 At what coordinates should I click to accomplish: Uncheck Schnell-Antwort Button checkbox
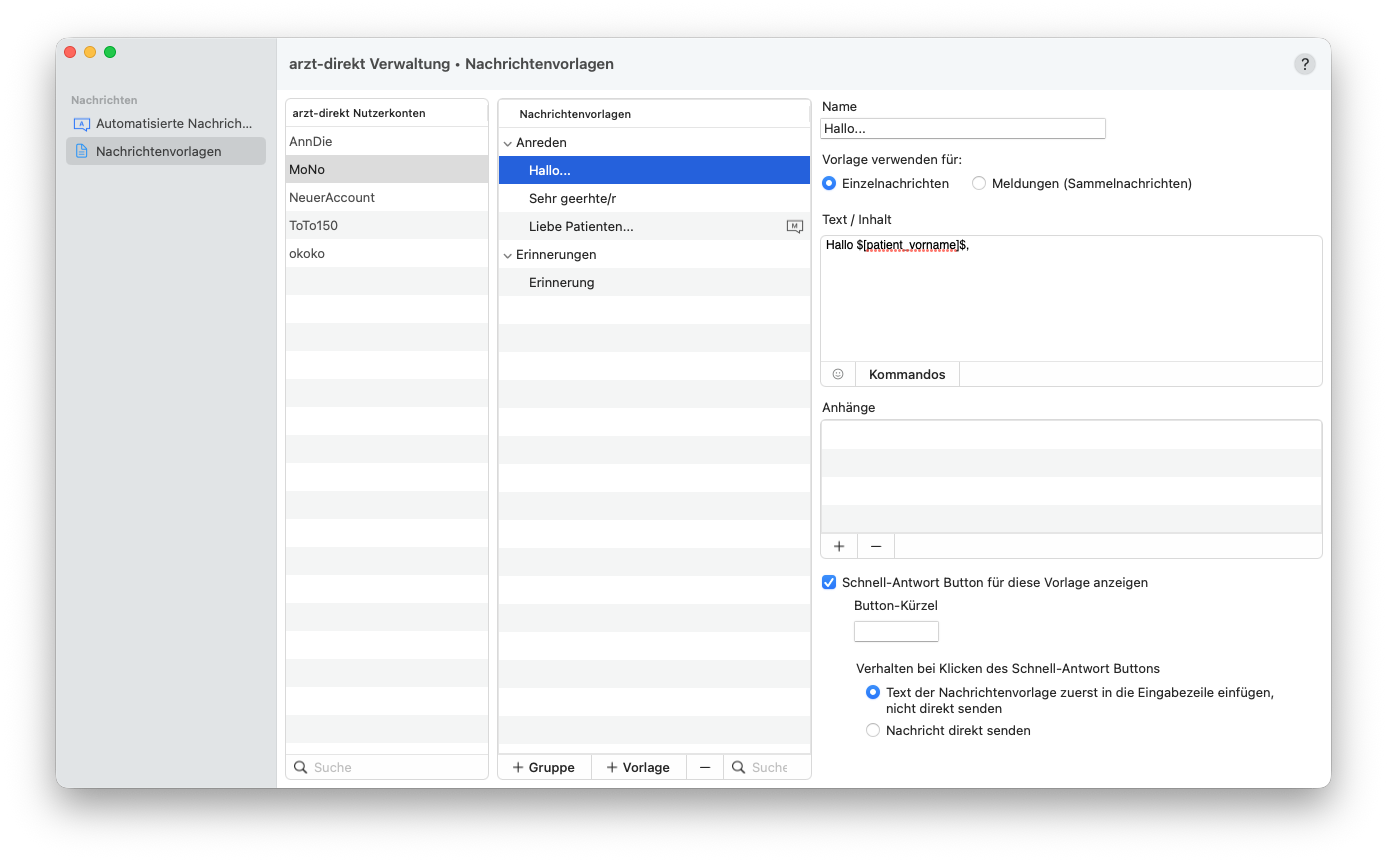click(829, 582)
